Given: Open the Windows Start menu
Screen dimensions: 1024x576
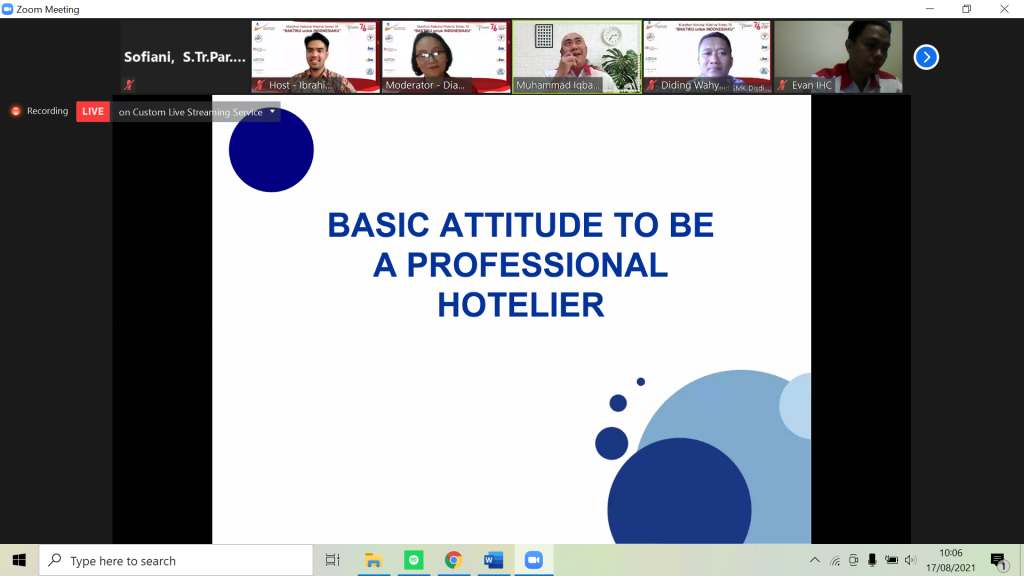Looking at the screenshot, I should 19,560.
